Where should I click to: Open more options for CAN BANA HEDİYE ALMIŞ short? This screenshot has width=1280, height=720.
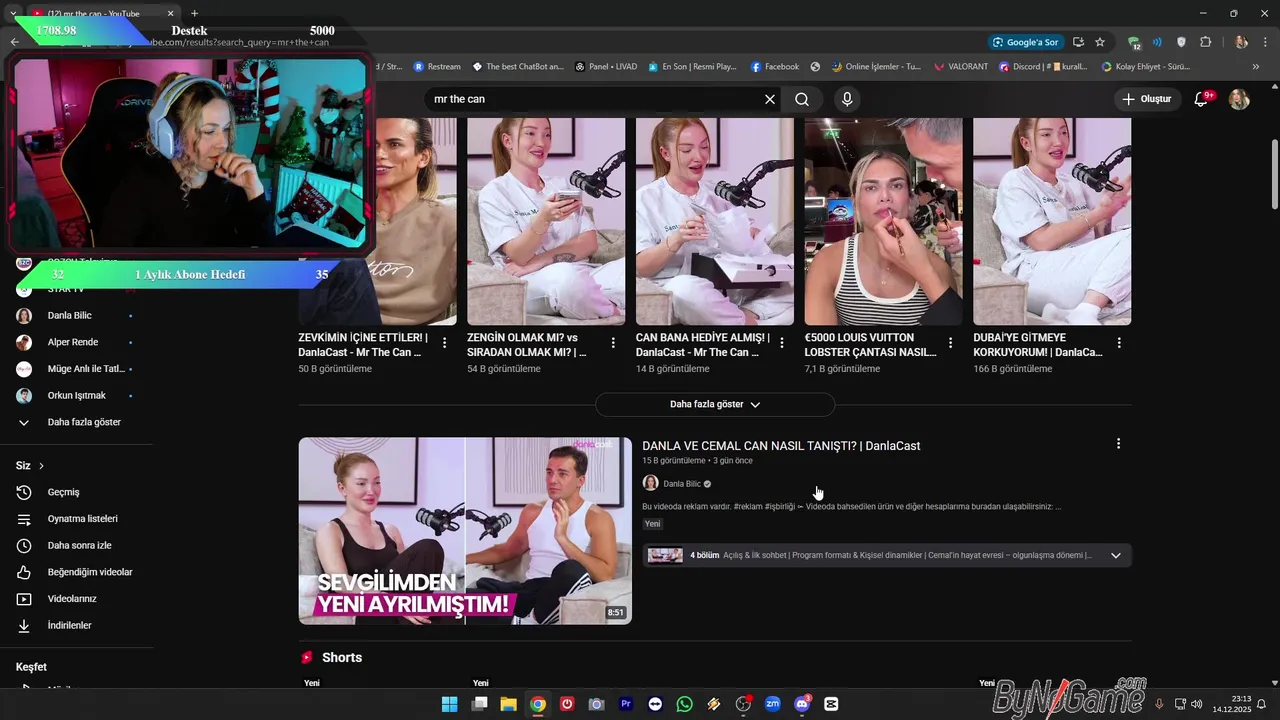(x=782, y=343)
